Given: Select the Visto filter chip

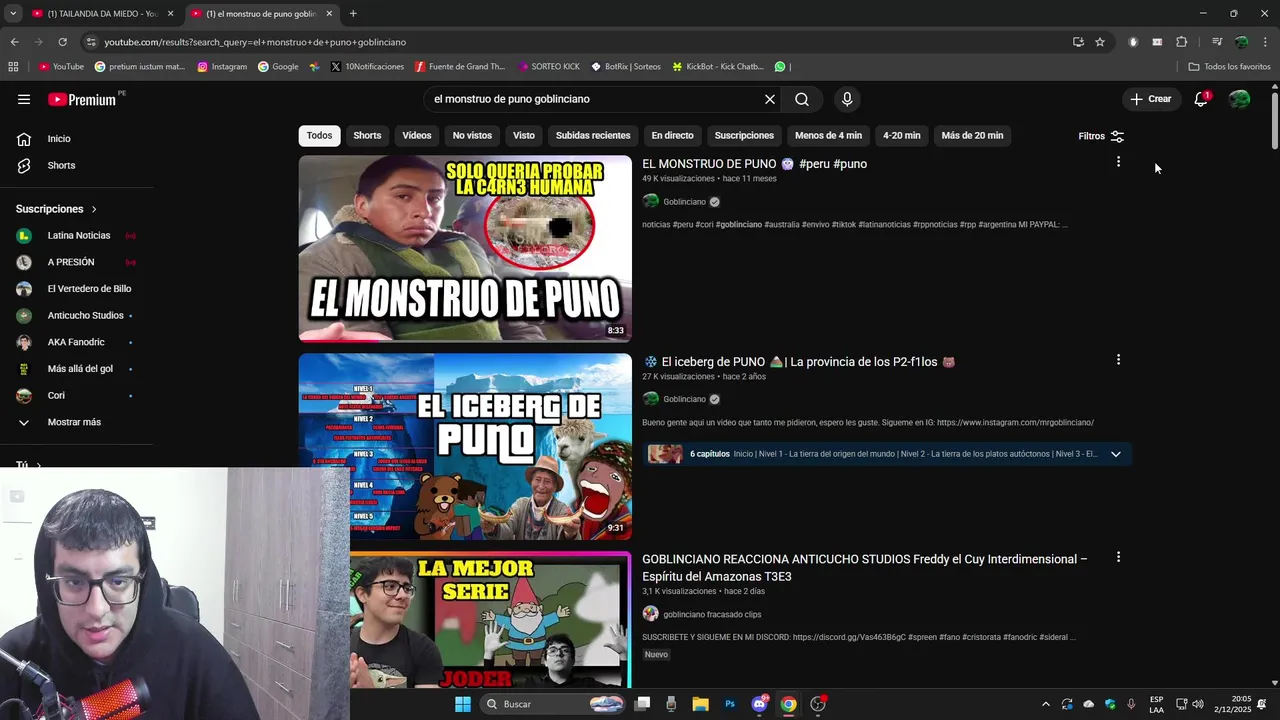Looking at the screenshot, I should 524,136.
